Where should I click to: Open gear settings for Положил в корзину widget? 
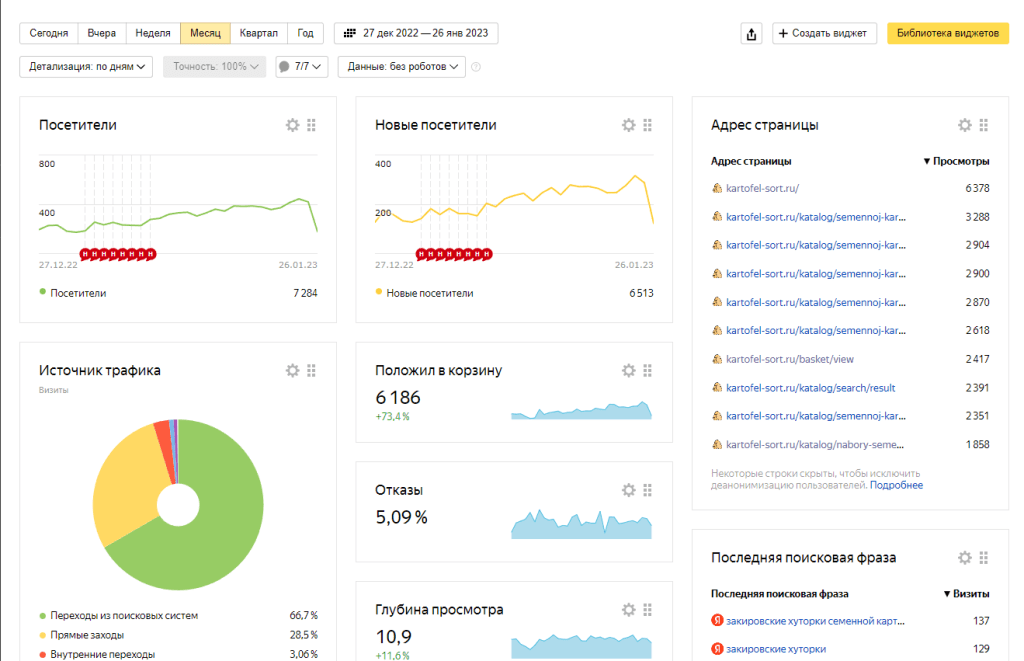point(628,370)
